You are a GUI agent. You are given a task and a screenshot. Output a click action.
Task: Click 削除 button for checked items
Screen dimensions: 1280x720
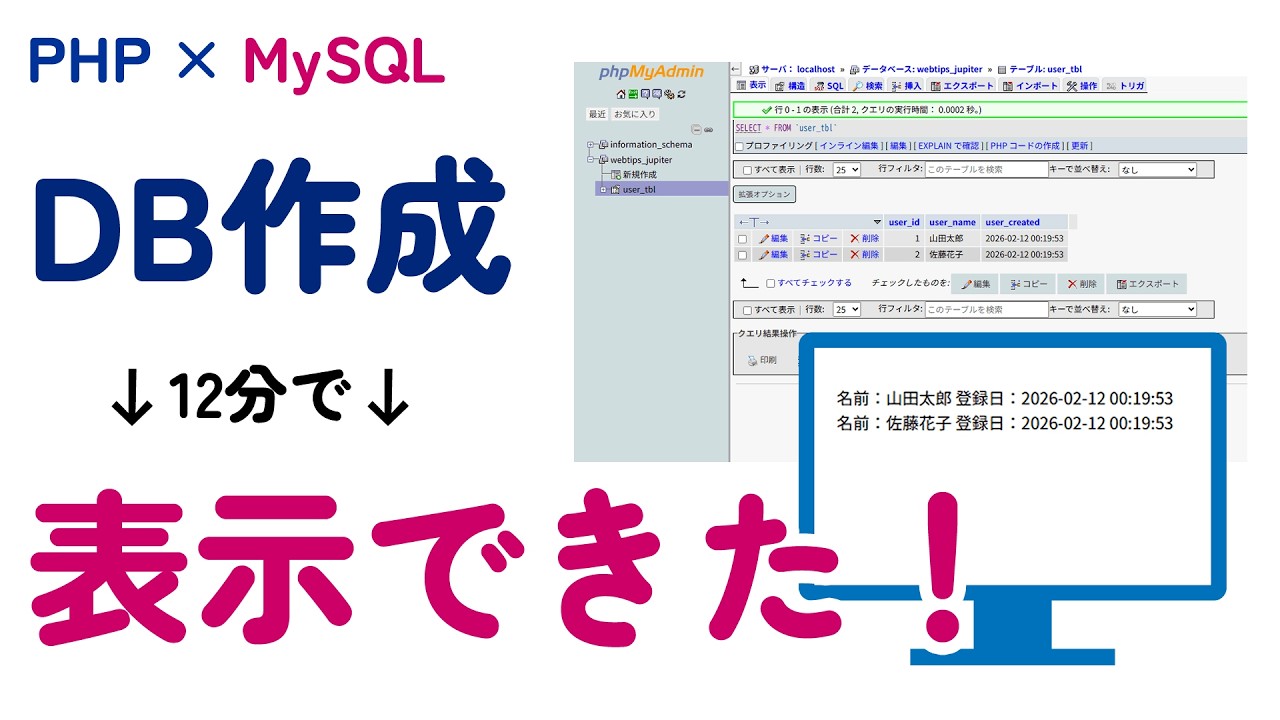(1081, 284)
